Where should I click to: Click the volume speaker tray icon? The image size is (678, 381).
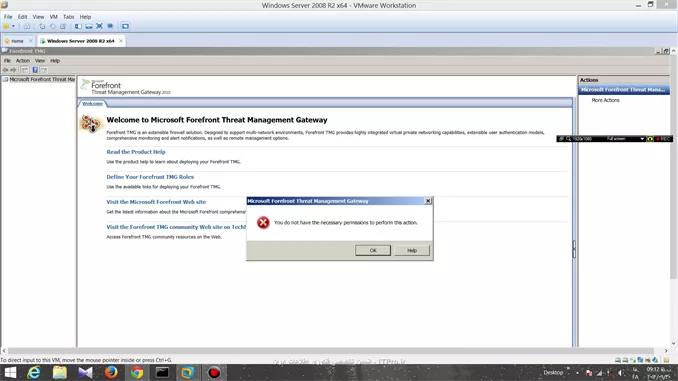621,373
